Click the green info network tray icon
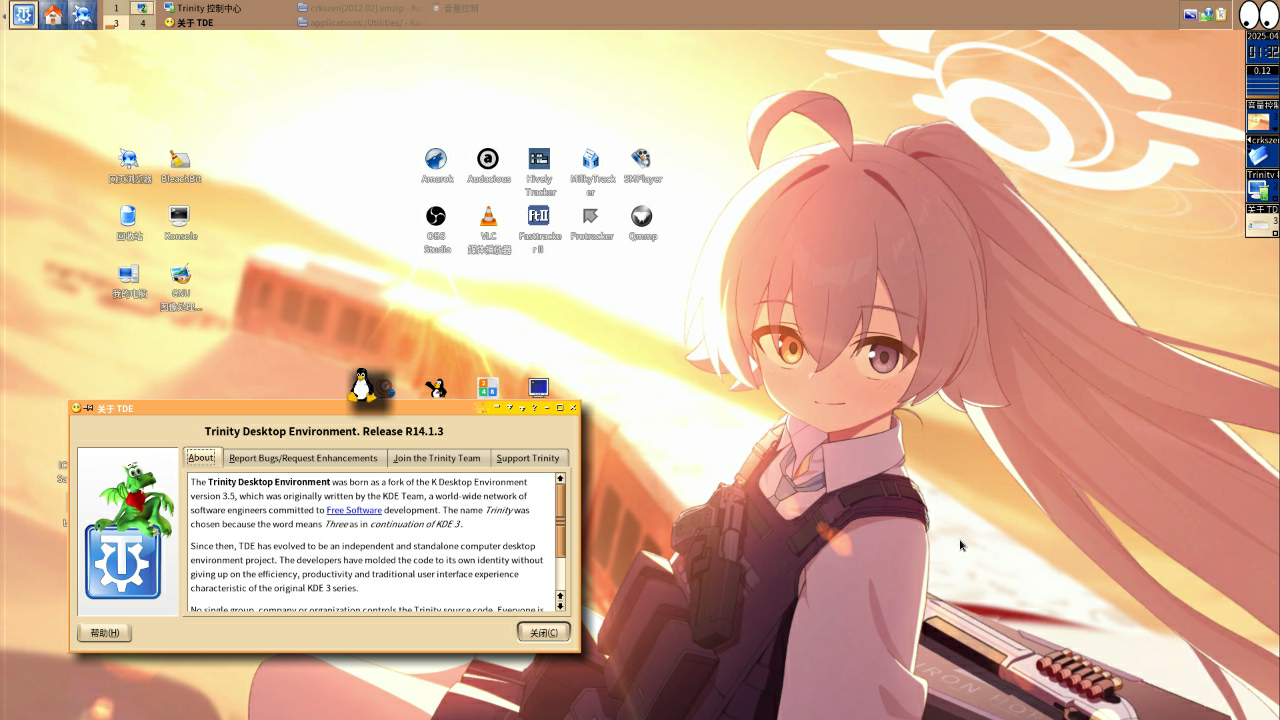Image resolution: width=1280 pixels, height=720 pixels. [x=1206, y=14]
